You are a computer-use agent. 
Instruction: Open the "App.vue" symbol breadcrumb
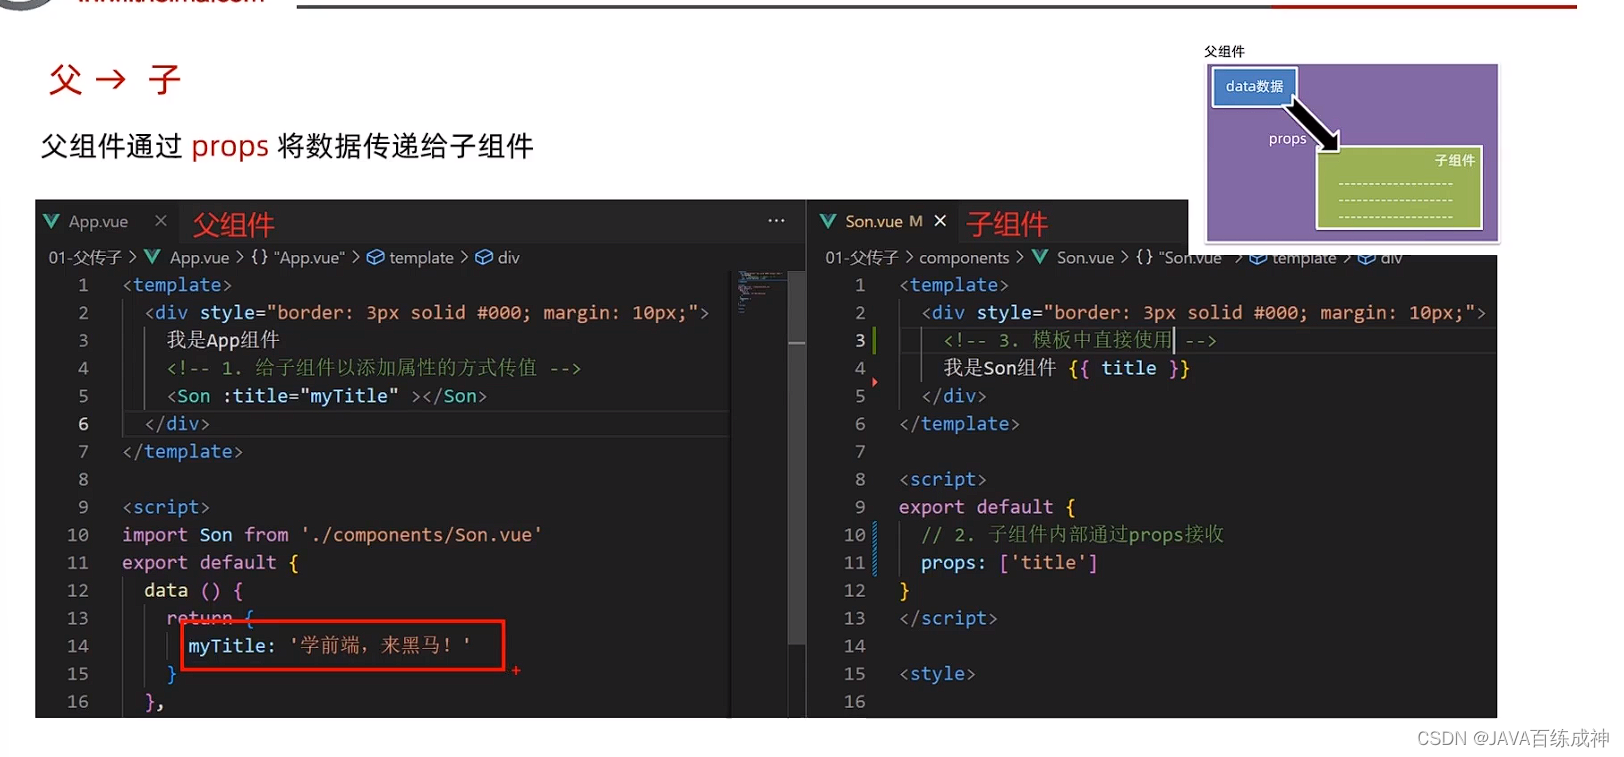(308, 257)
